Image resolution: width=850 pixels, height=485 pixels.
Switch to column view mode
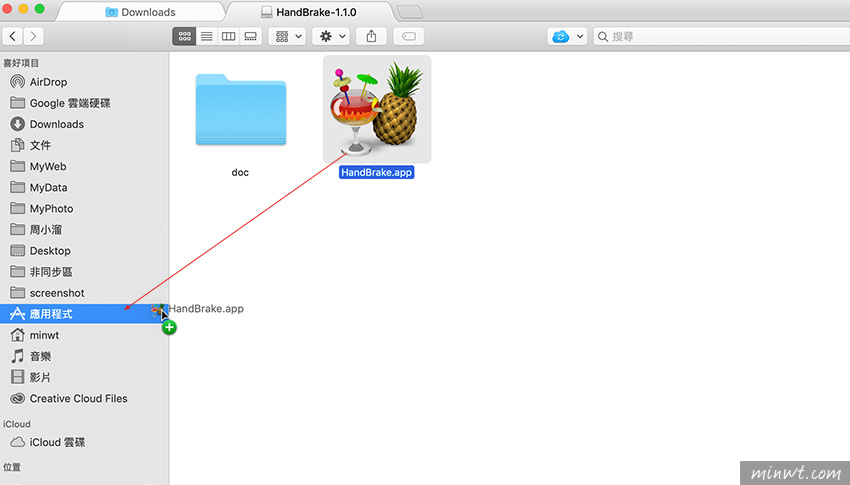[x=229, y=36]
